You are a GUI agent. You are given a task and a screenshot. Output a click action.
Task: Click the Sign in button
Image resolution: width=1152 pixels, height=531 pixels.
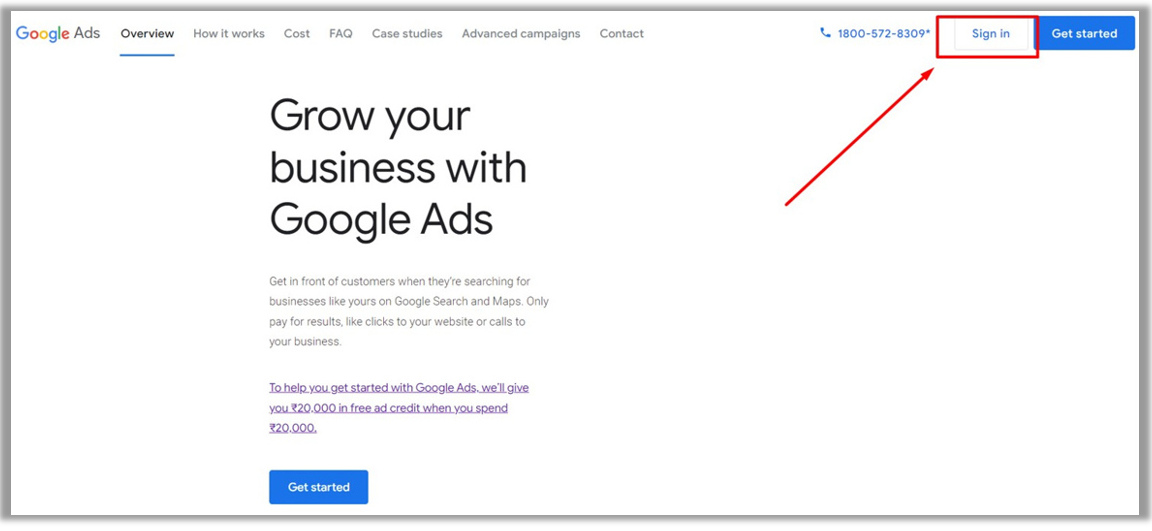coord(990,34)
